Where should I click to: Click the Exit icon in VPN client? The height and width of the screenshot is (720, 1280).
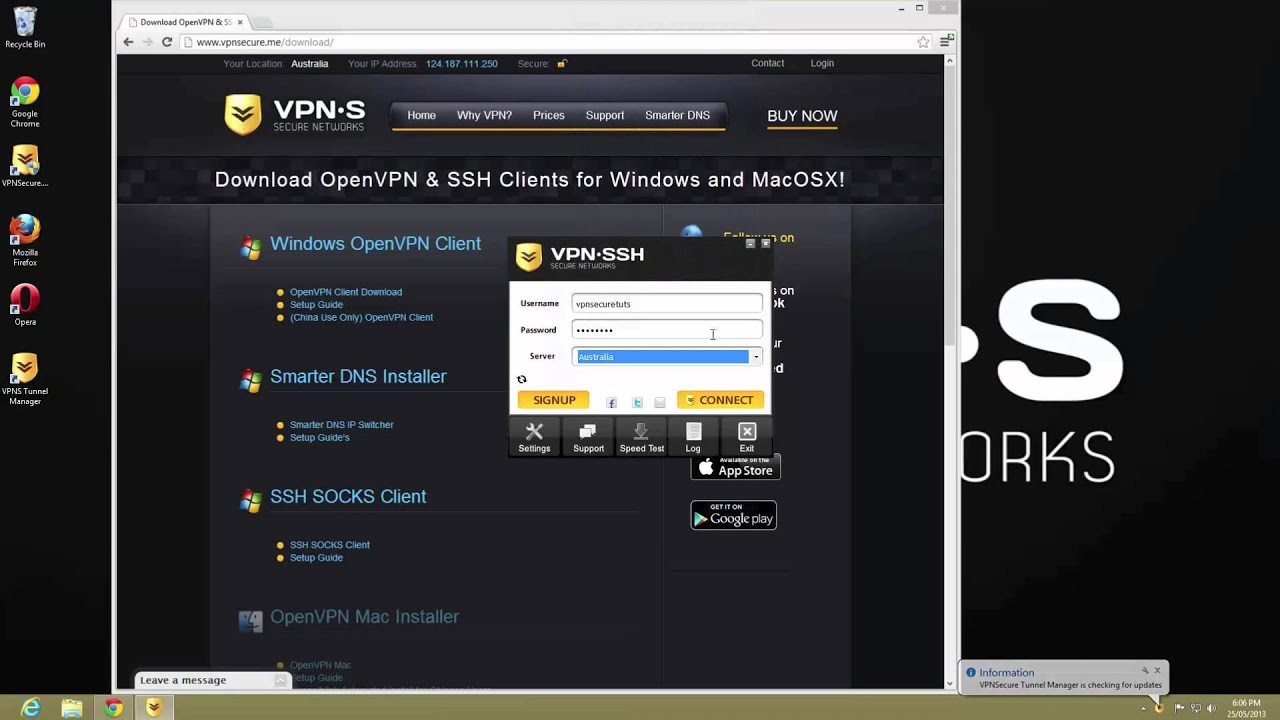coord(747,437)
